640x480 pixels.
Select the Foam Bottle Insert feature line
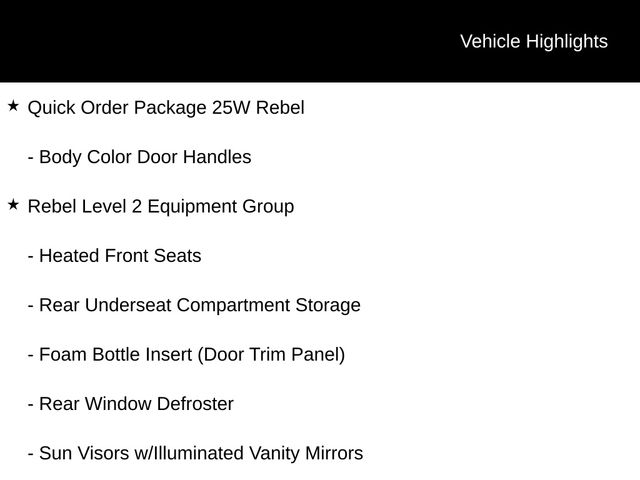192,355
